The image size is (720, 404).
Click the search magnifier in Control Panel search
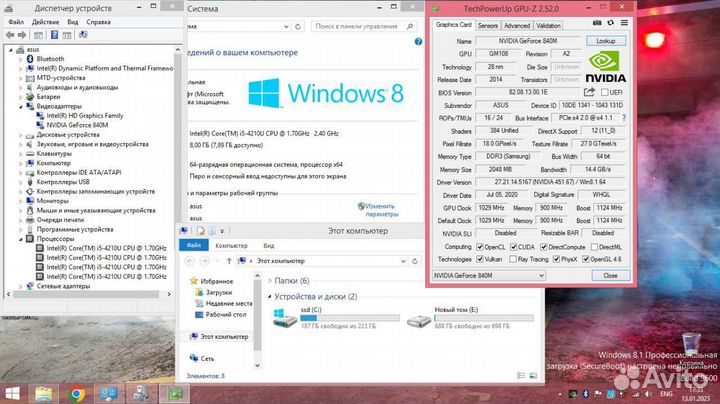tap(410, 27)
